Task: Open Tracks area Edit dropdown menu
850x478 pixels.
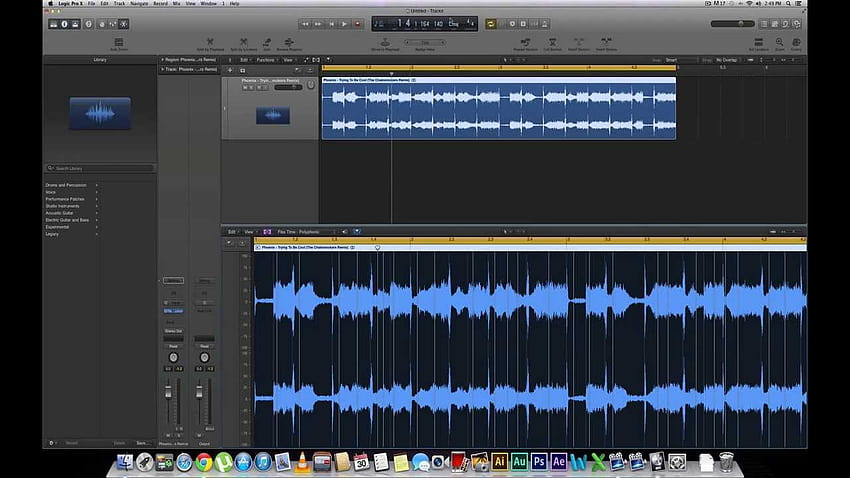Action: [244, 60]
